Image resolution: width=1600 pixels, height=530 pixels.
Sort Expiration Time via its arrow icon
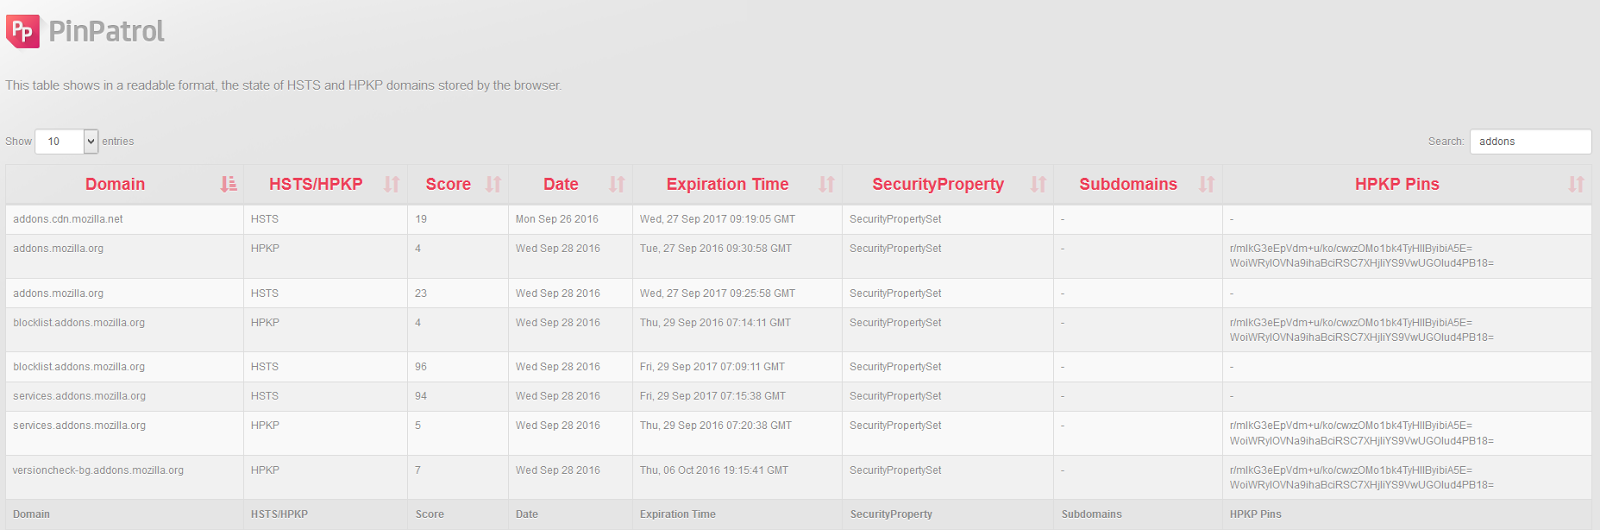pos(826,184)
